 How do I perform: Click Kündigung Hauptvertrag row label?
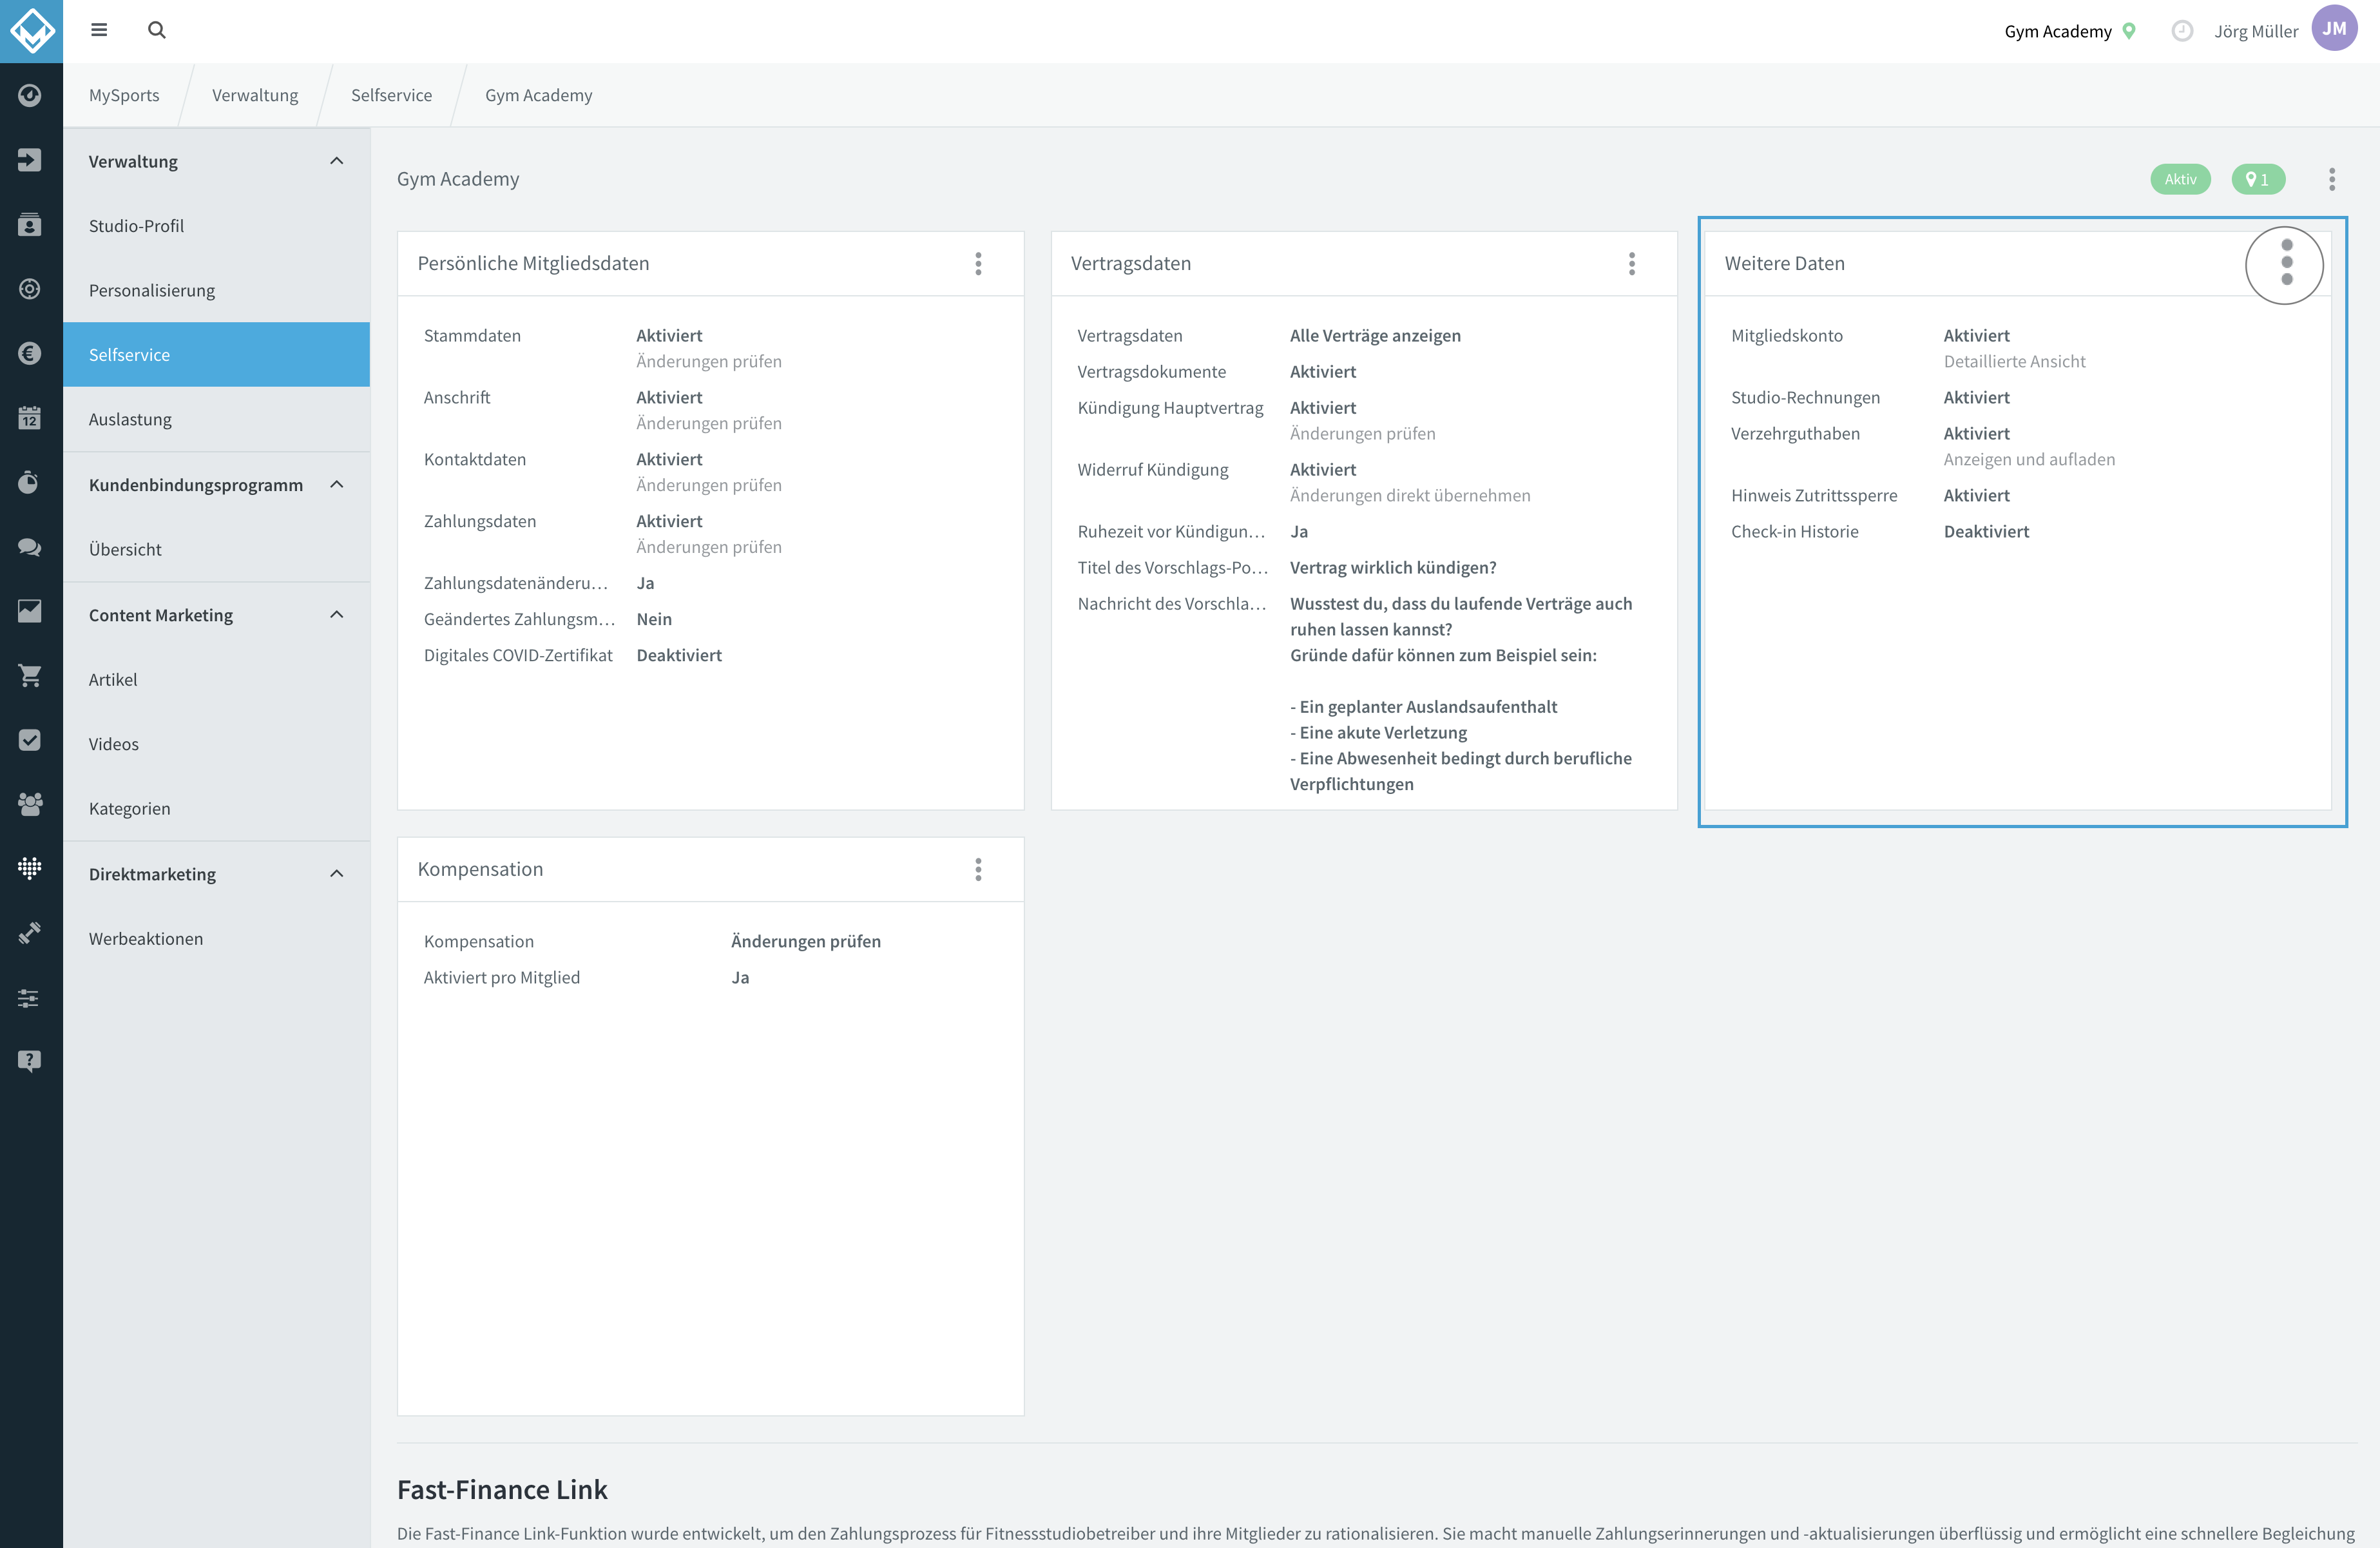[x=1170, y=408]
